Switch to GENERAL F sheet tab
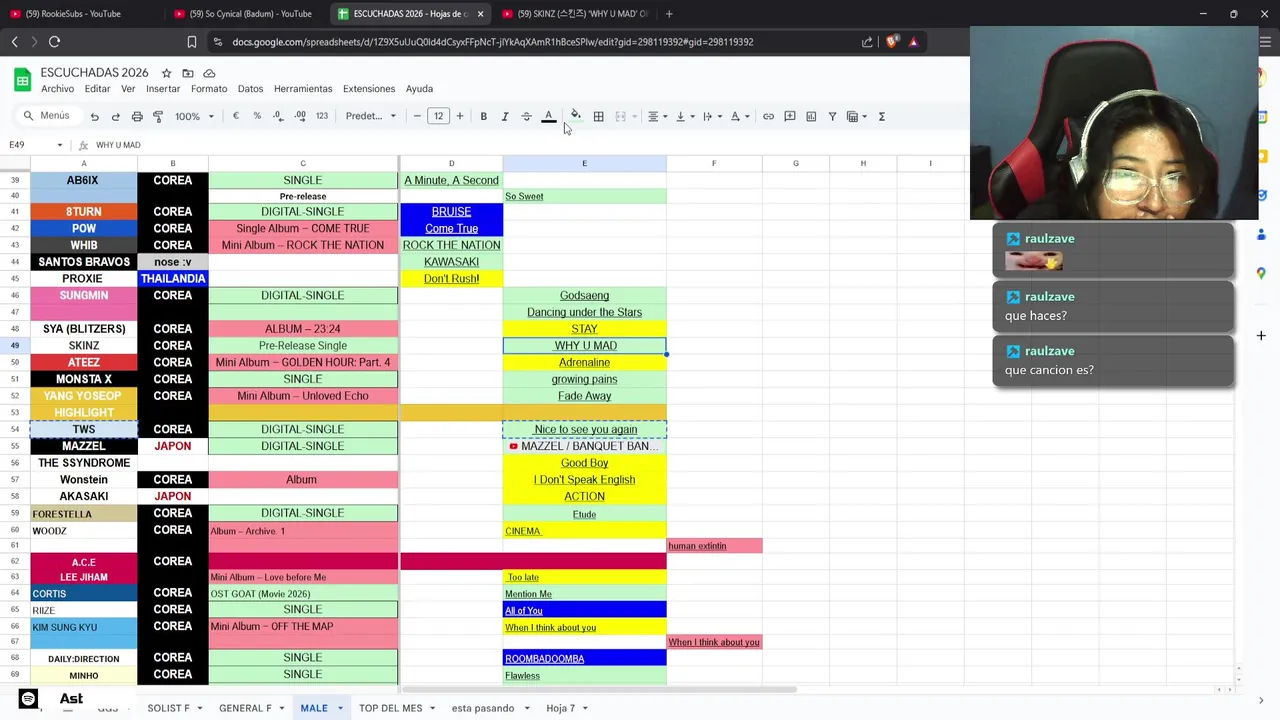 click(245, 708)
